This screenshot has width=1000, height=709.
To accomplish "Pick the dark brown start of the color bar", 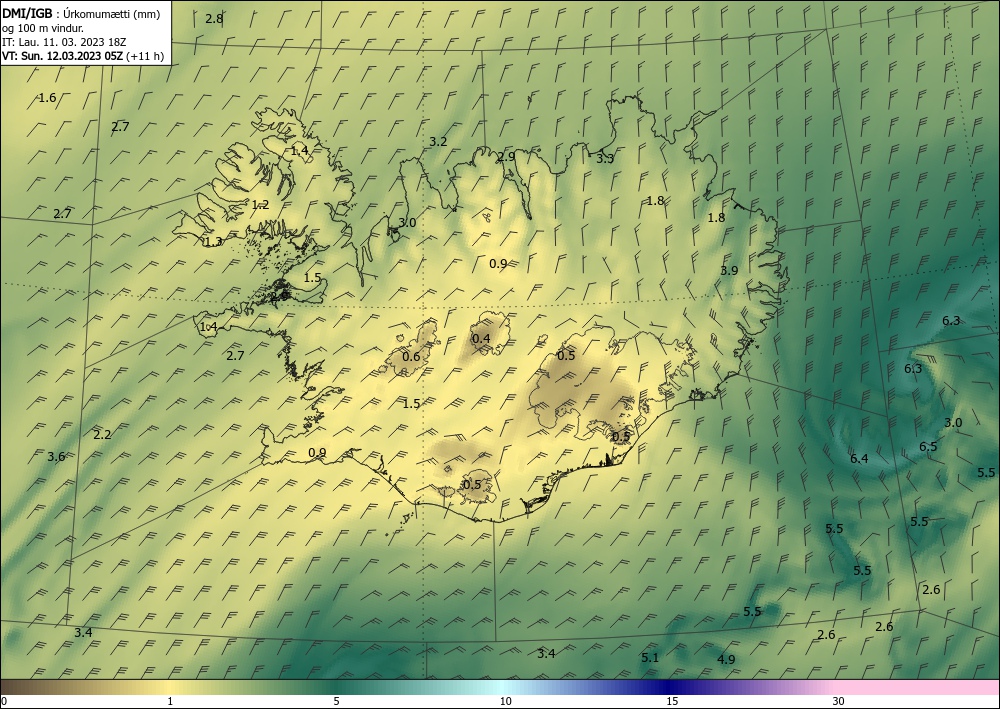I will point(13,687).
